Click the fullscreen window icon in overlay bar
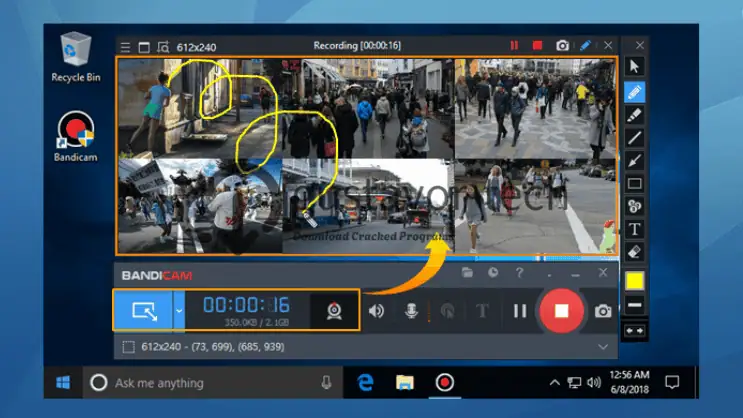The height and width of the screenshot is (418, 743). (144, 47)
